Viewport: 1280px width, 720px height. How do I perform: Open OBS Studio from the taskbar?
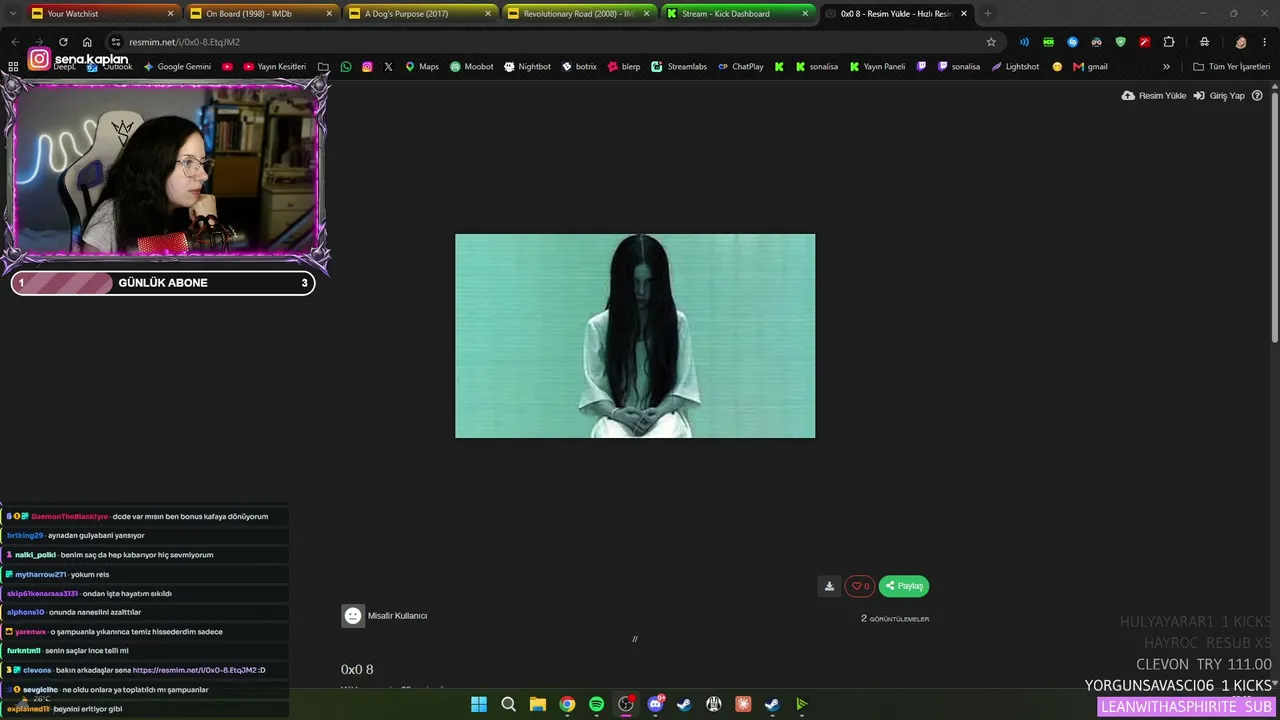(x=626, y=704)
